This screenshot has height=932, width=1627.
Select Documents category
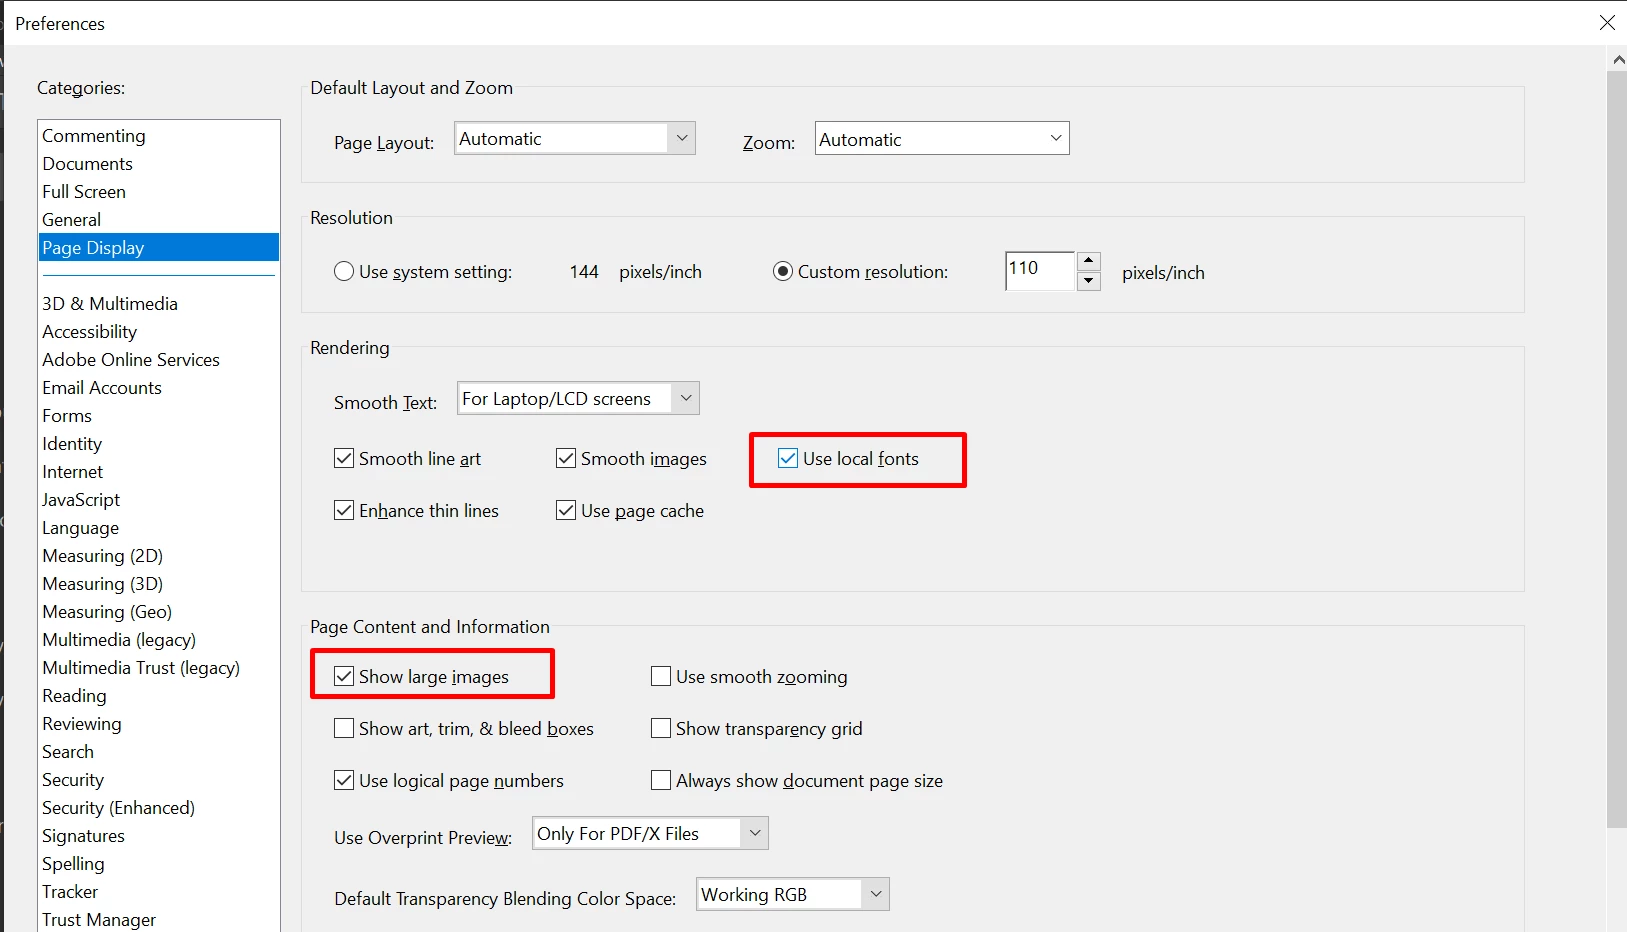pyautogui.click(x=158, y=163)
